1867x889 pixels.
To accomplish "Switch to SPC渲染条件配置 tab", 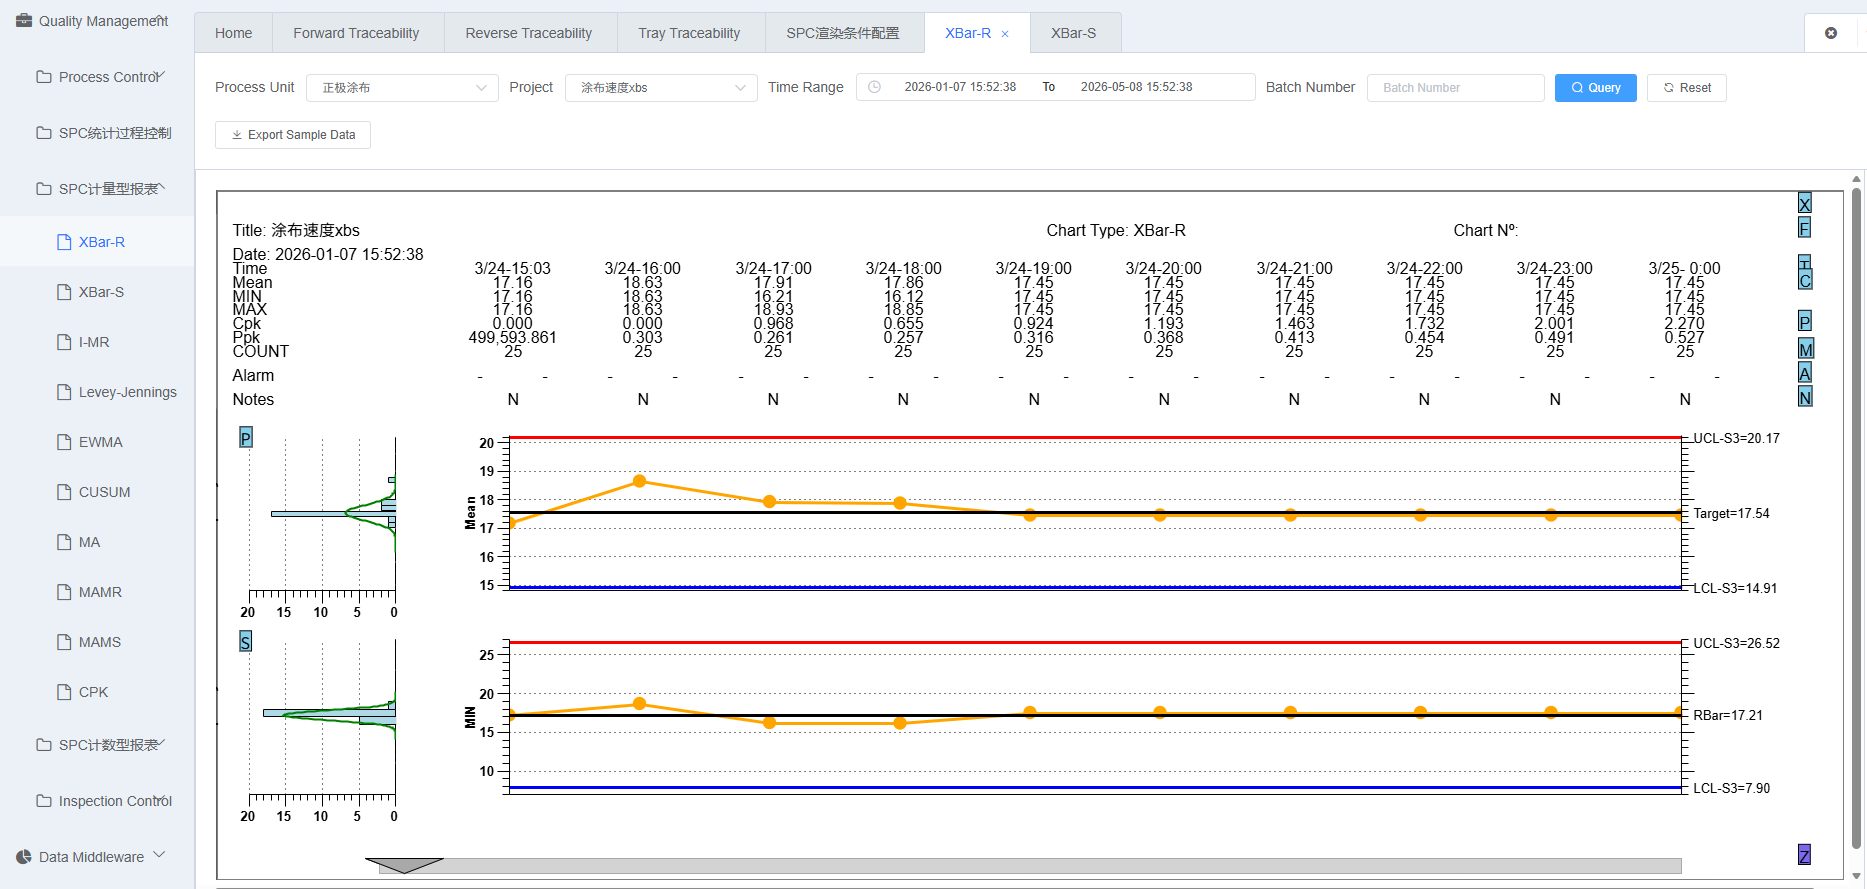I will pyautogui.click(x=843, y=33).
